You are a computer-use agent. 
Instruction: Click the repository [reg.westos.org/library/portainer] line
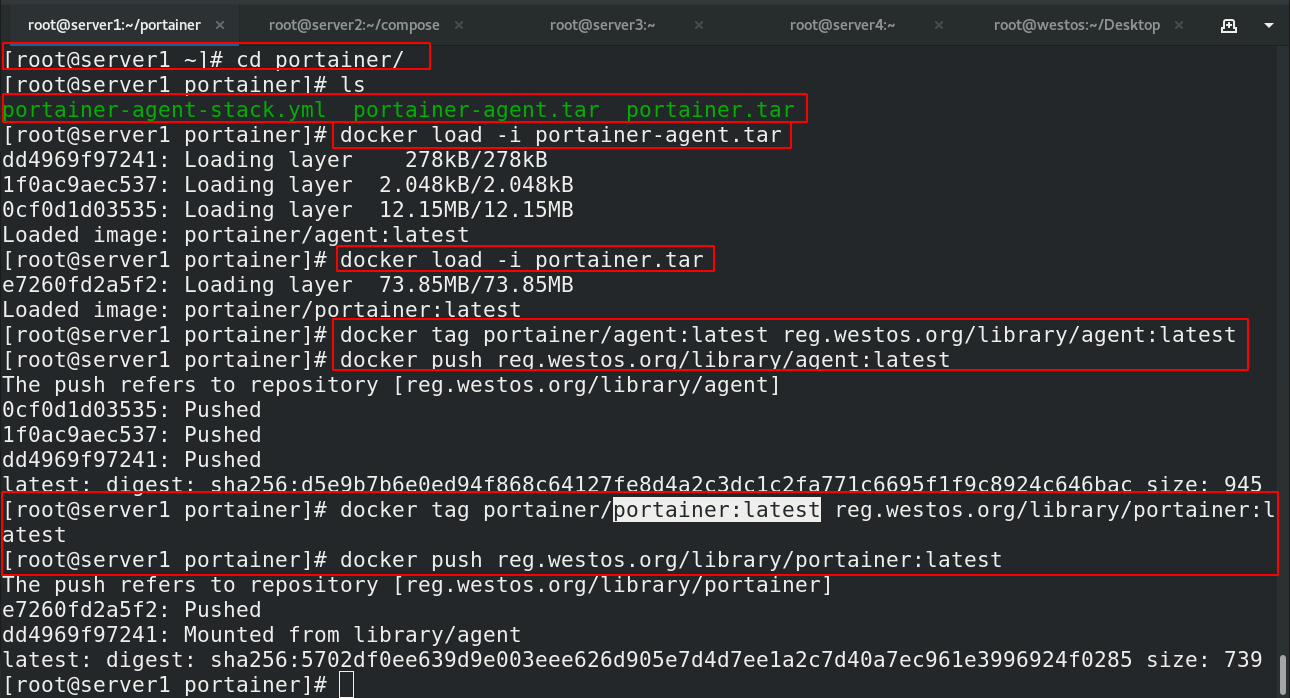[x=418, y=584]
